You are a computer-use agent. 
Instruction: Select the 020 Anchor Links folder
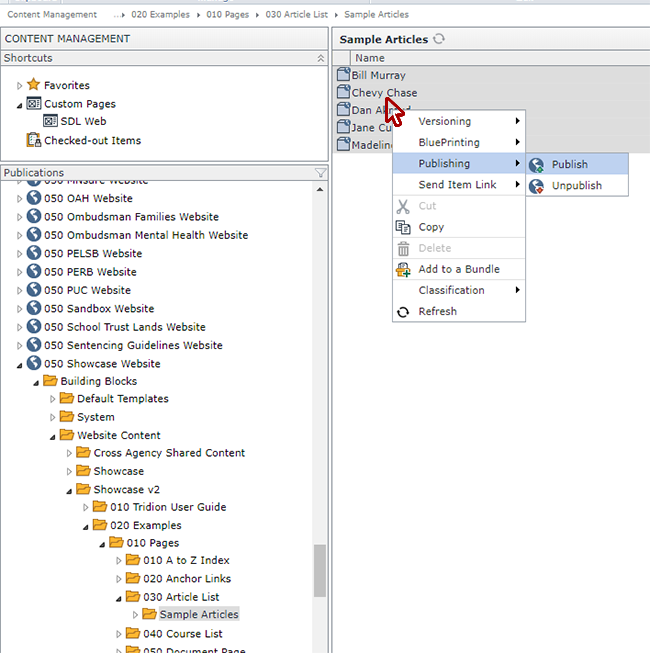186,579
